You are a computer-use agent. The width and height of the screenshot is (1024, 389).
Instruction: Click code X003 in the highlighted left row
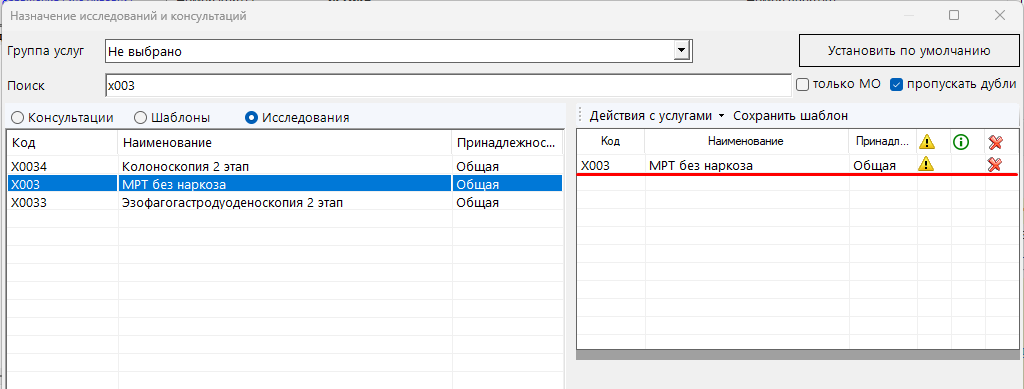pos(25,185)
